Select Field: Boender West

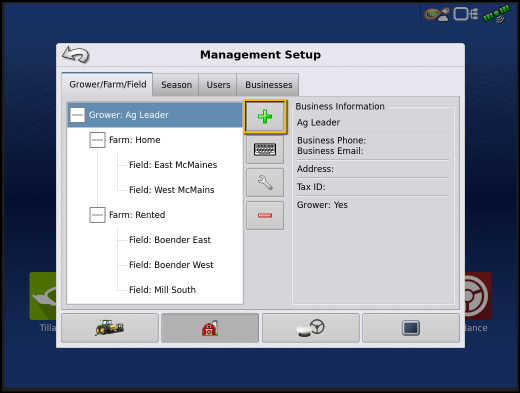coord(171,265)
